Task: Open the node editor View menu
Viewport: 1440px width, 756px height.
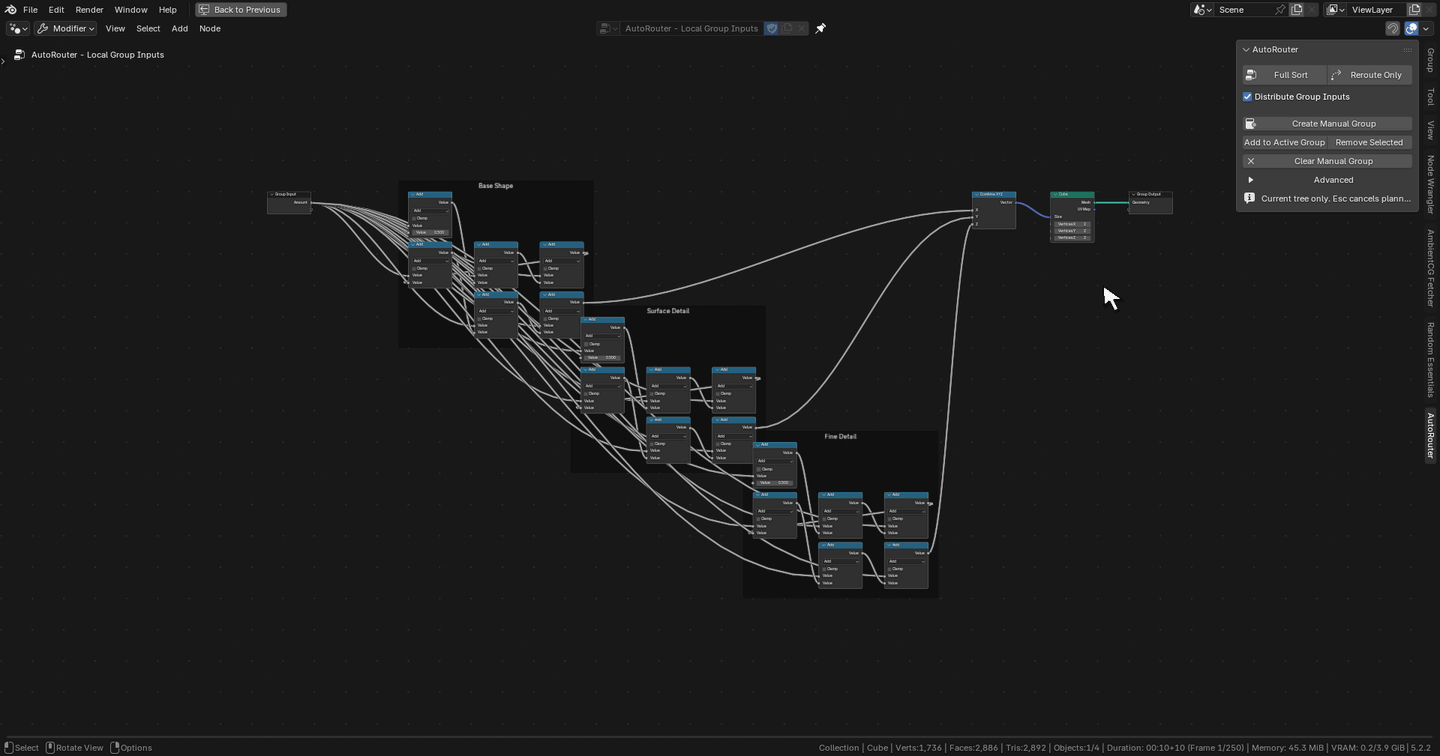Action: [x=115, y=28]
